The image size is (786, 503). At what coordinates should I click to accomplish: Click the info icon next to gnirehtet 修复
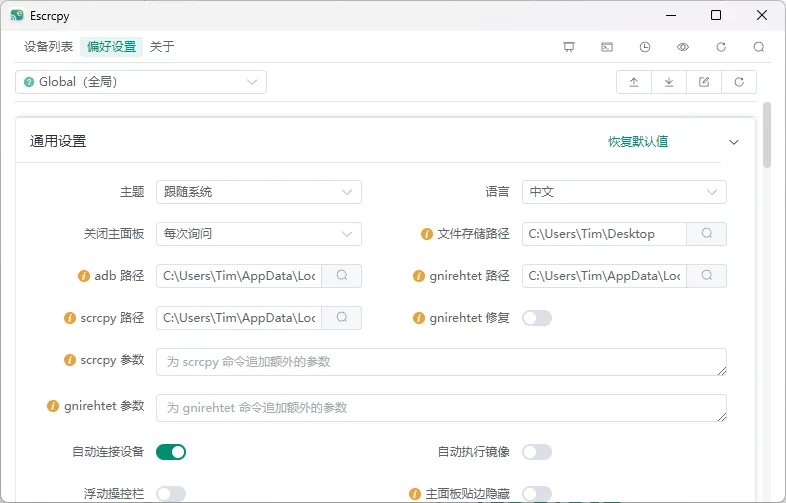click(x=419, y=318)
